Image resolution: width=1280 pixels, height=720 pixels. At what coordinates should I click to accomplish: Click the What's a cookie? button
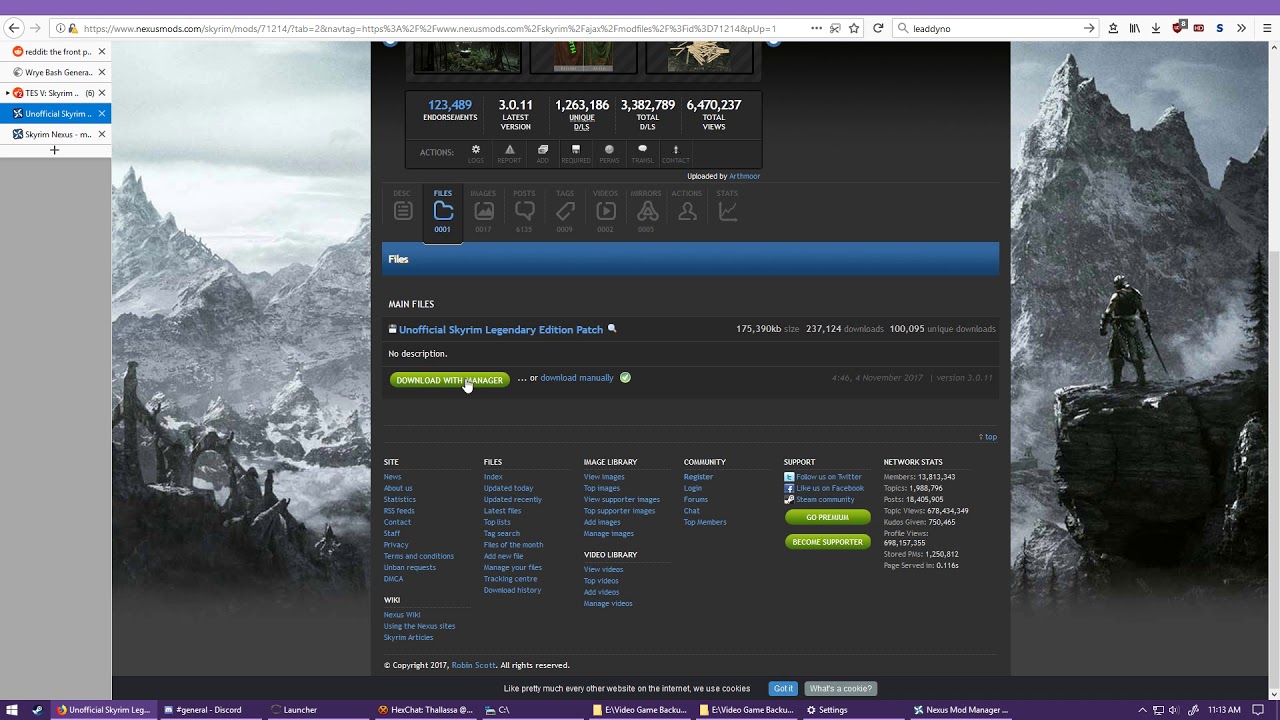point(840,688)
